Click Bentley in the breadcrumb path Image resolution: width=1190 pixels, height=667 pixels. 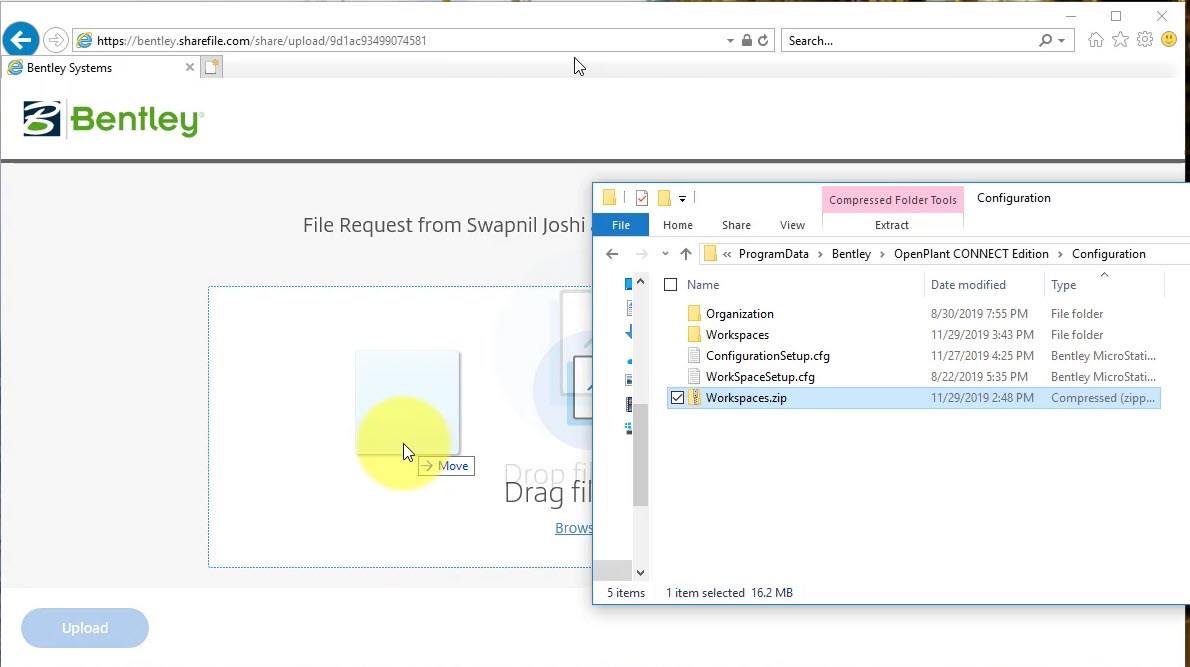[851, 254]
